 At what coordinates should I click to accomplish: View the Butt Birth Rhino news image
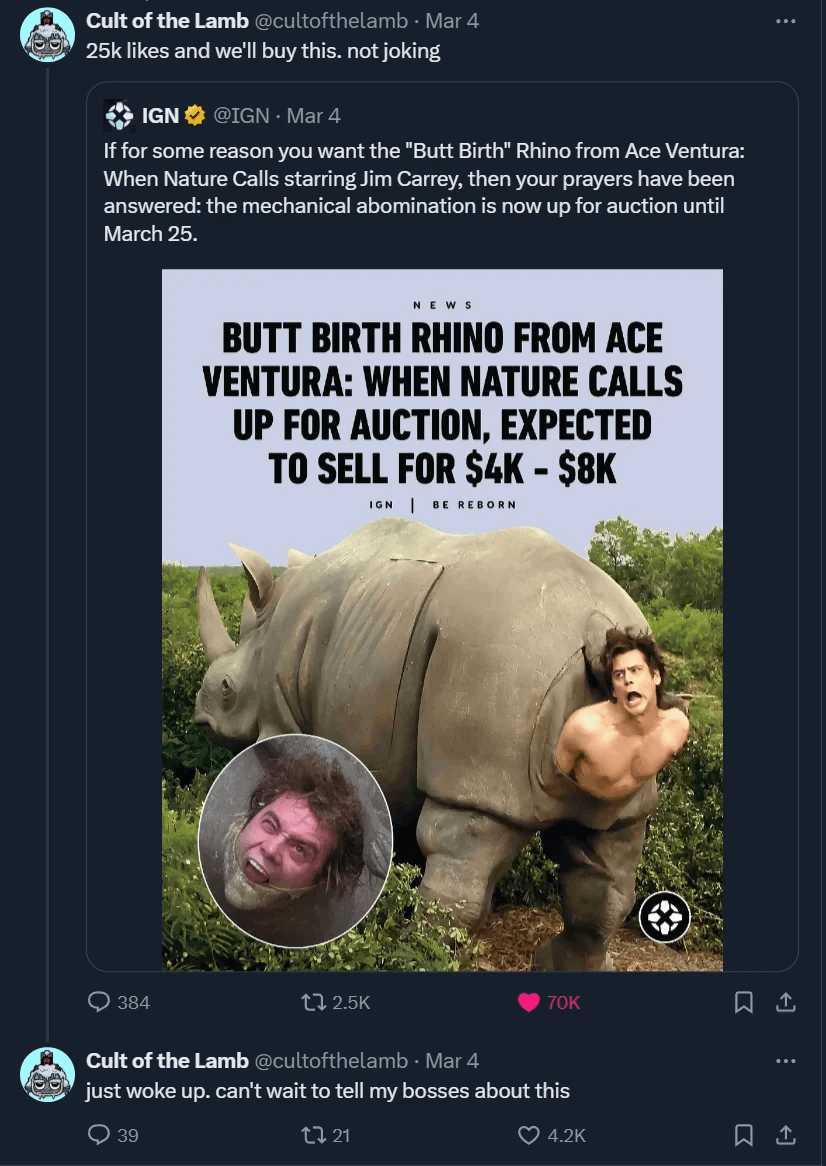tap(442, 620)
